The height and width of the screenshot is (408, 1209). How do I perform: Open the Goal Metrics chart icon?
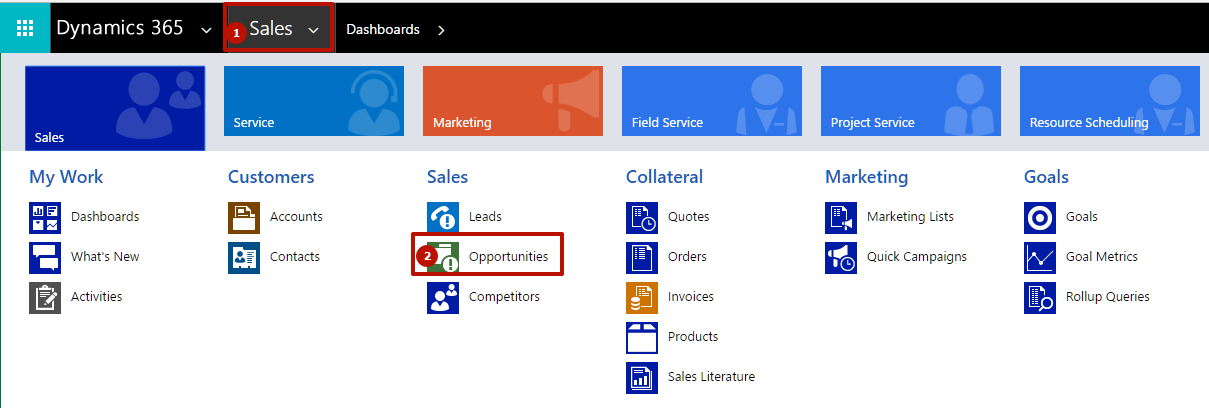point(1040,257)
